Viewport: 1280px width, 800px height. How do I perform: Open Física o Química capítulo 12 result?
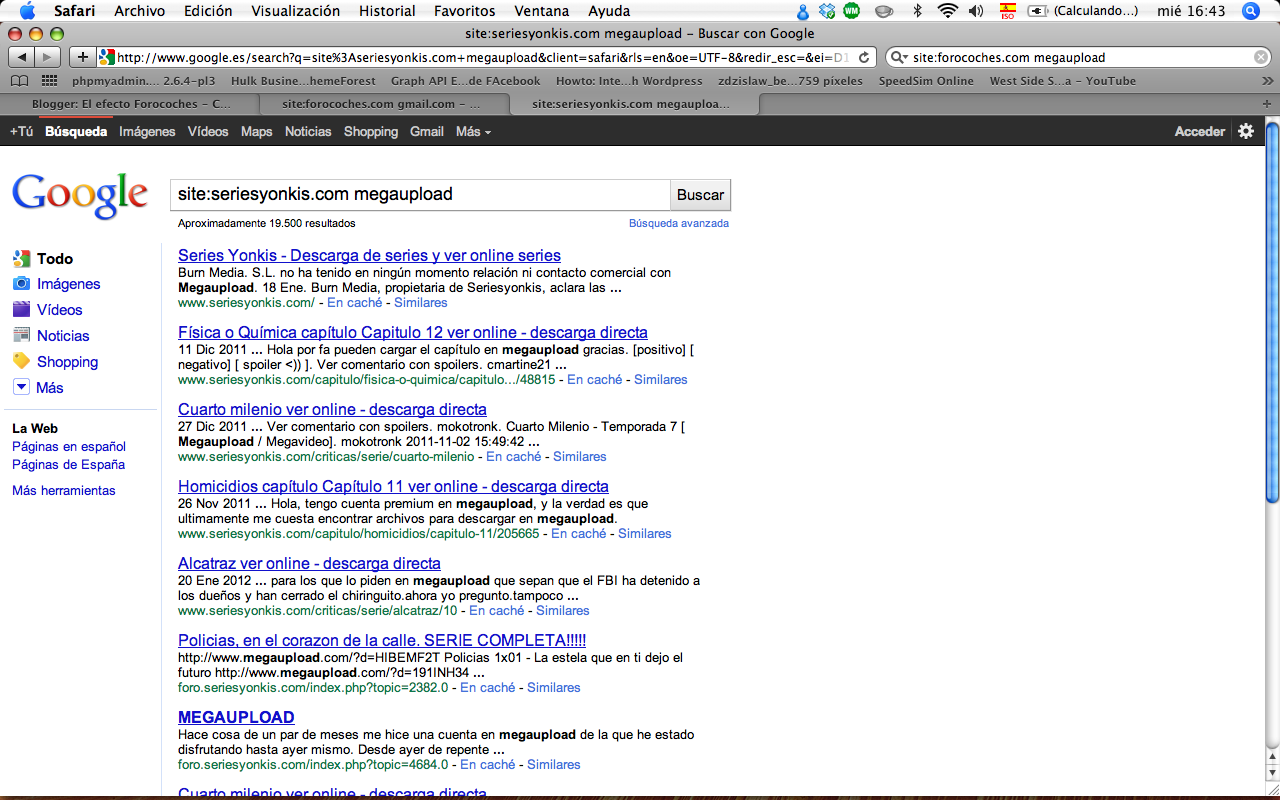point(413,333)
